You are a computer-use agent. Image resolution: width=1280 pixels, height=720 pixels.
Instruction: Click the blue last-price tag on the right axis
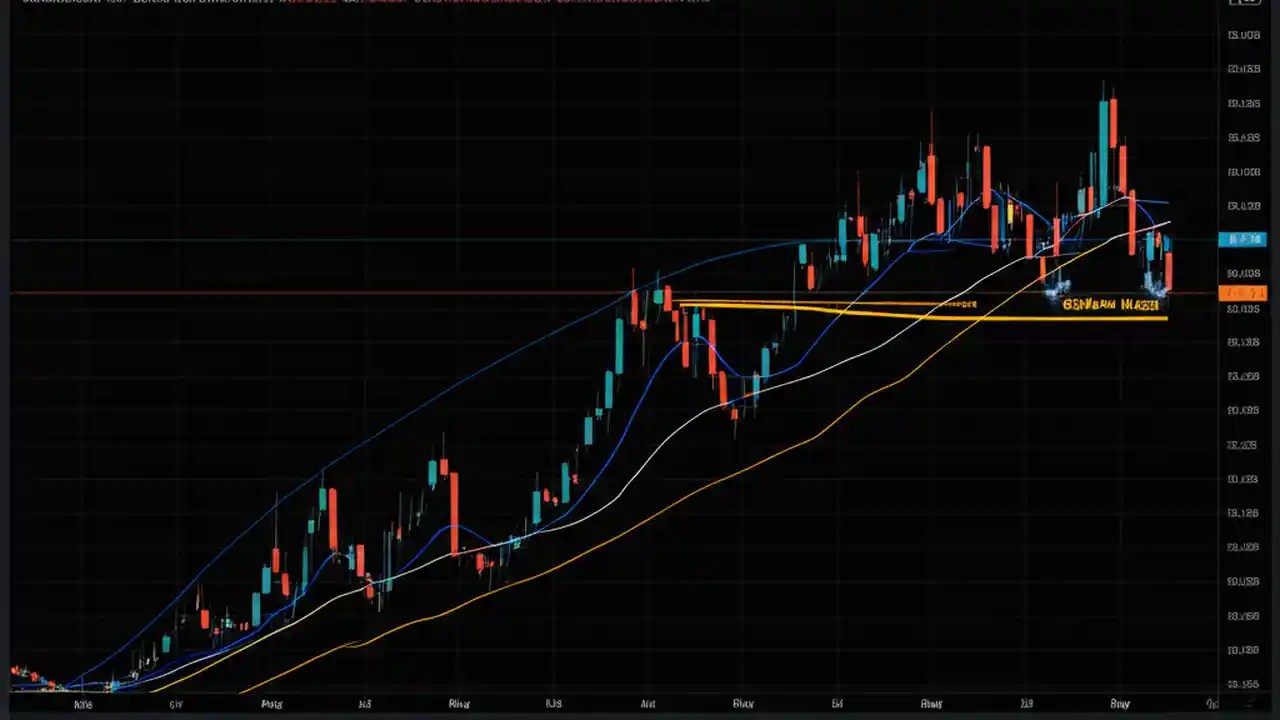tap(1244, 239)
